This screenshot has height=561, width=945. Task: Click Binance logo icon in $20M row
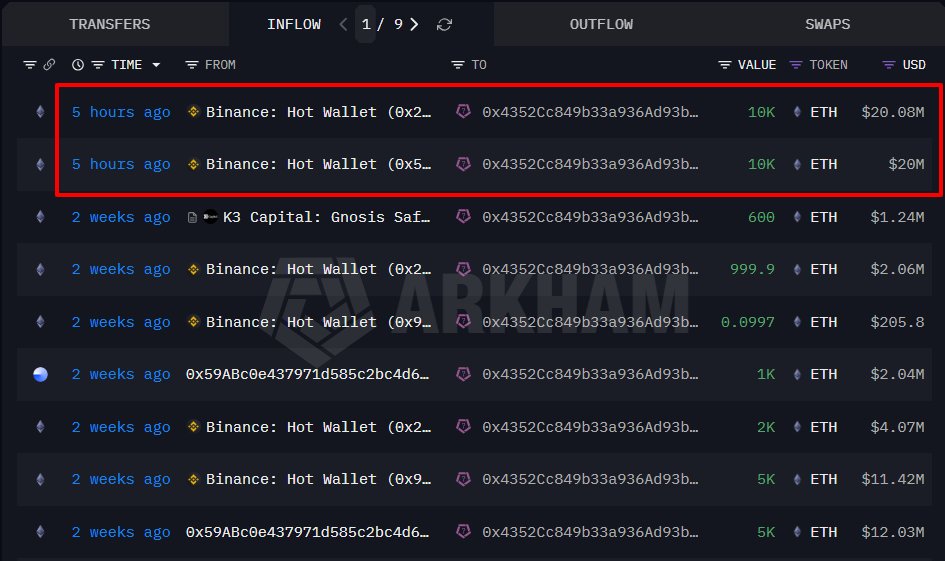click(x=193, y=164)
